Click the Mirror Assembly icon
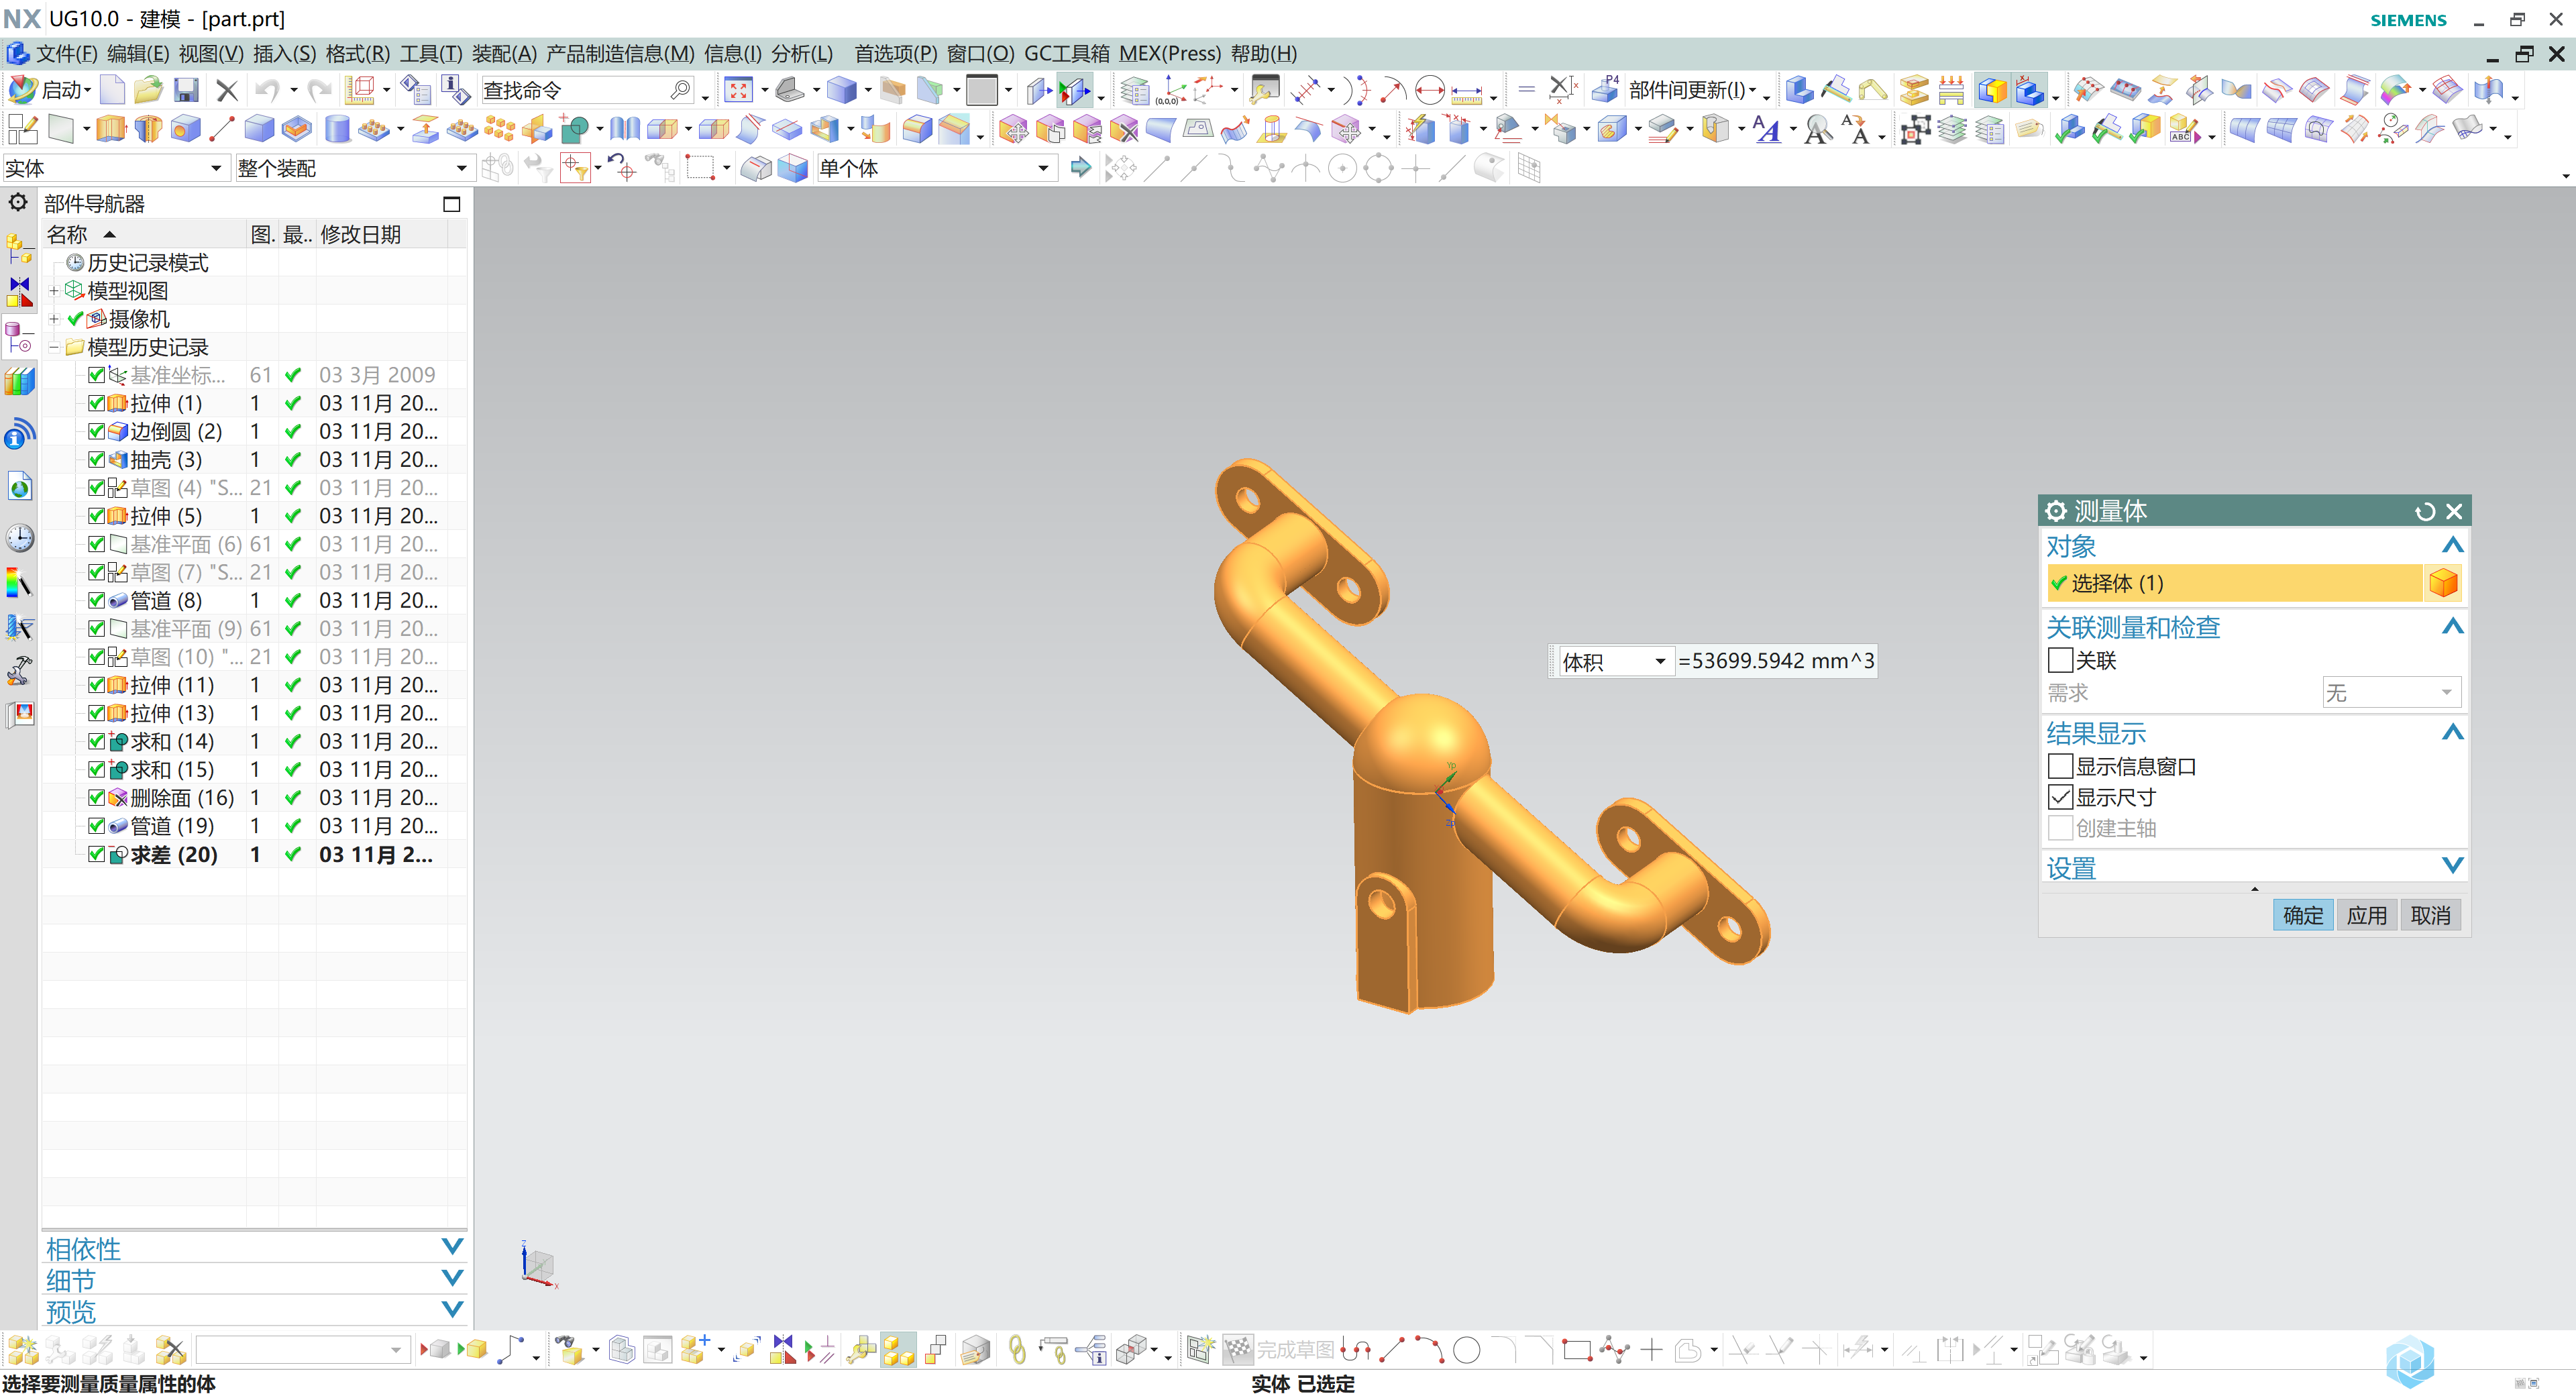This screenshot has height=1398, width=2576. click(x=783, y=1350)
